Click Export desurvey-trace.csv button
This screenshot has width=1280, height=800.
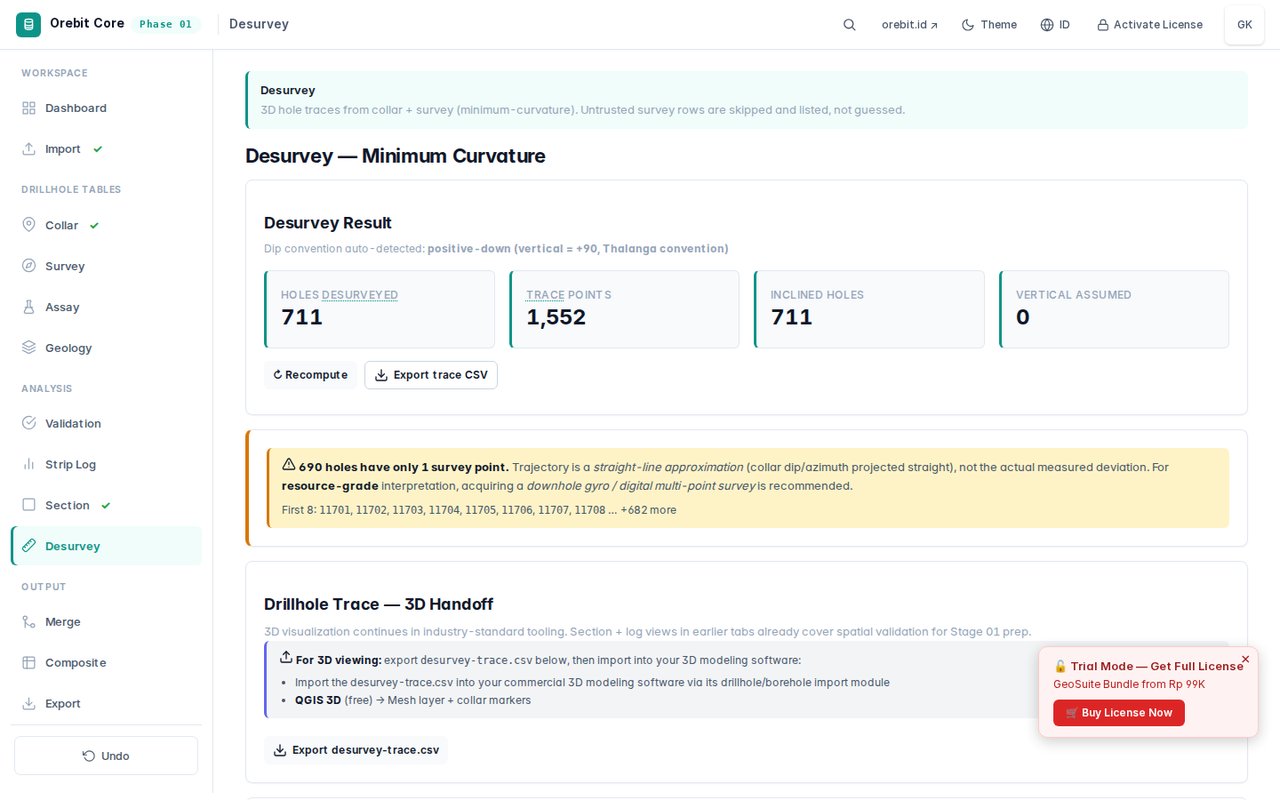tap(356, 750)
